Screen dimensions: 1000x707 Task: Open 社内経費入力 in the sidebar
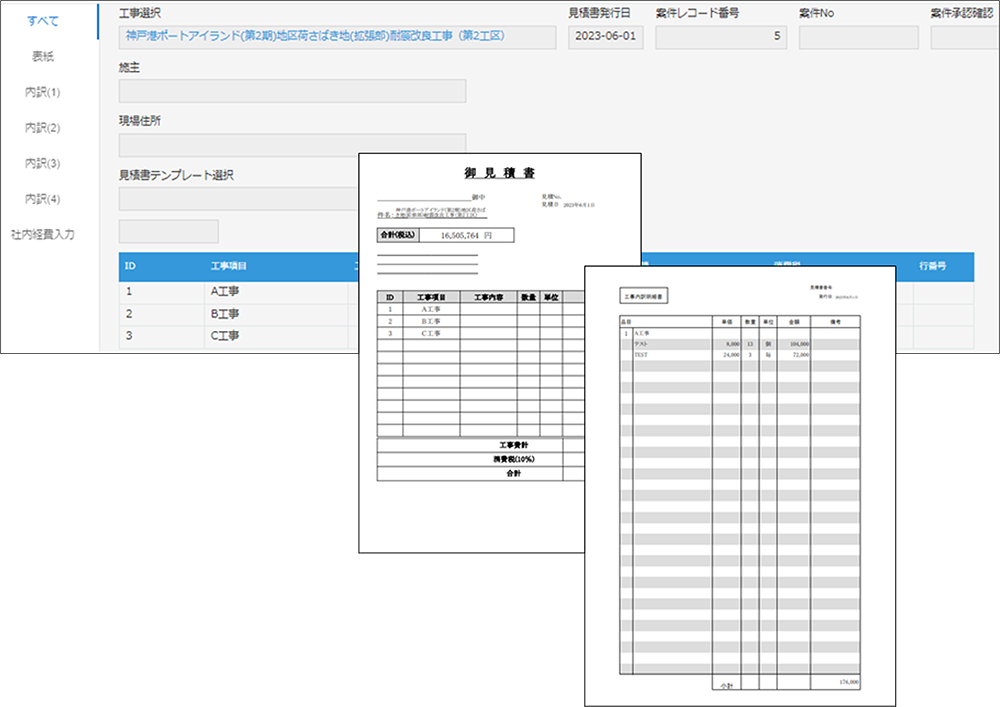[42, 234]
